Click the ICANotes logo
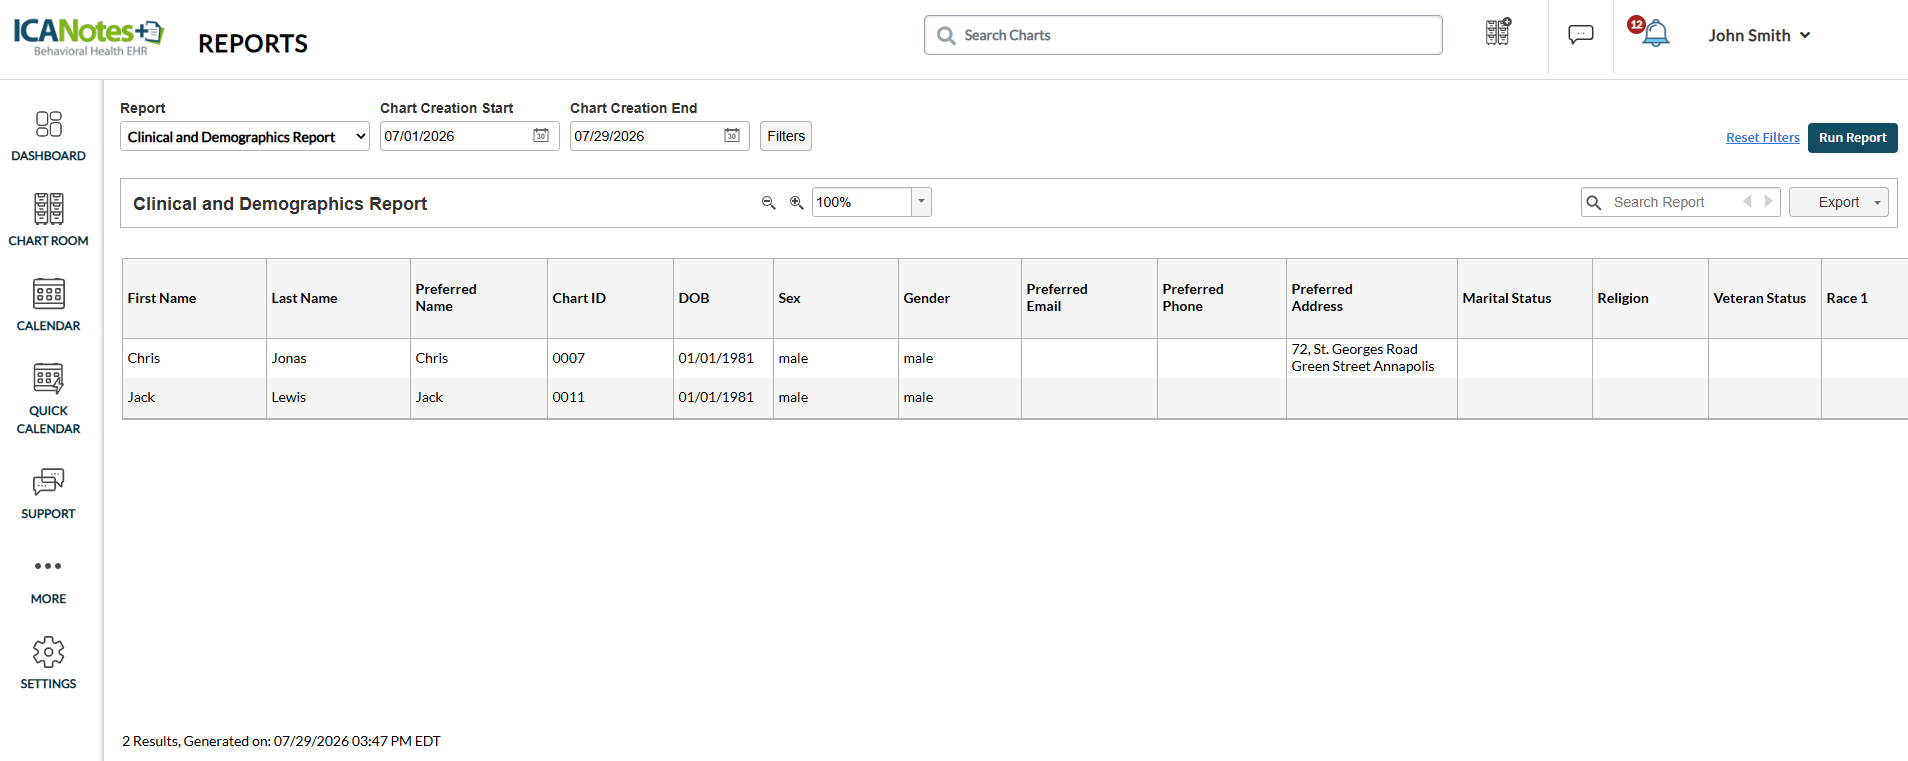This screenshot has width=1908, height=761. click(88, 37)
